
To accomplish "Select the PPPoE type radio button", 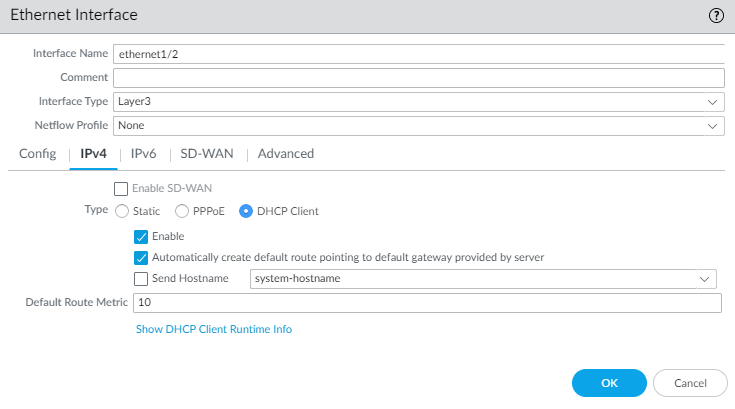I will point(182,211).
